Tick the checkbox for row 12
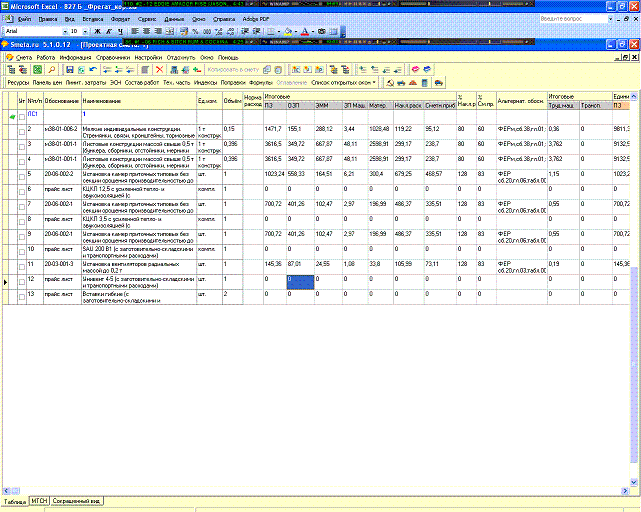641x512 pixels. coord(22,282)
